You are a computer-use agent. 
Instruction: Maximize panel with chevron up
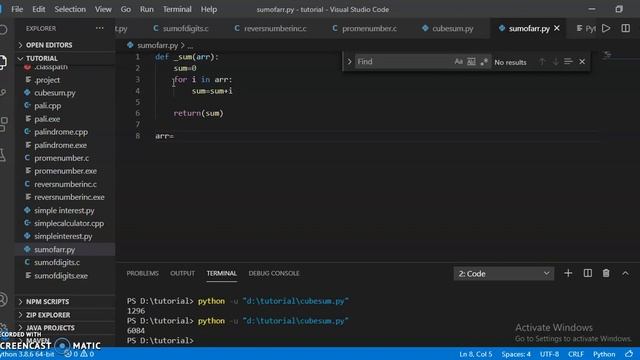(625, 273)
